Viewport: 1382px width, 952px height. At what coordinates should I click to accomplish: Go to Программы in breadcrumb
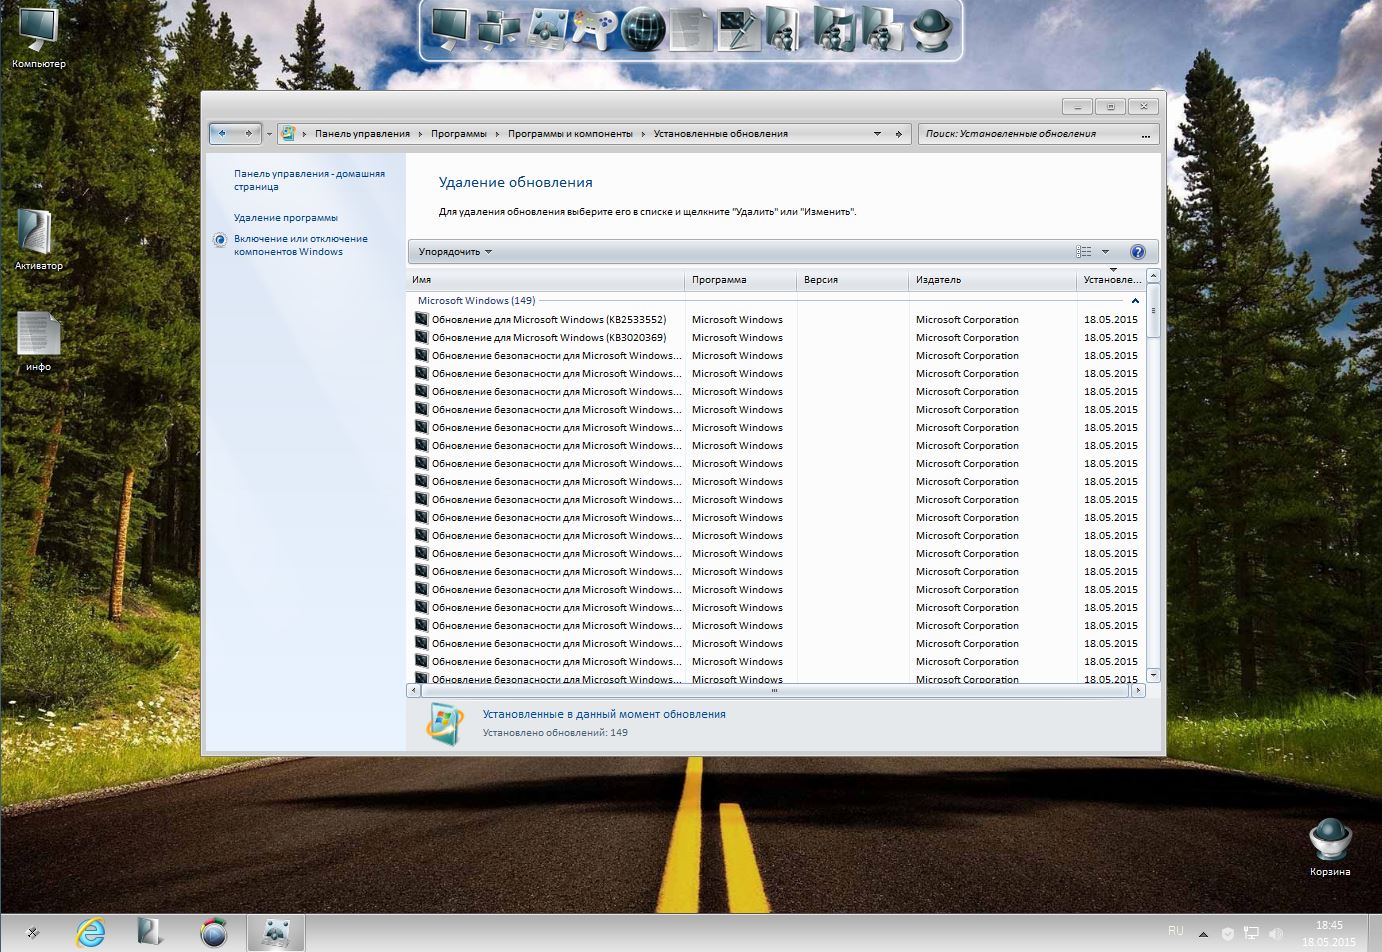[x=459, y=134]
